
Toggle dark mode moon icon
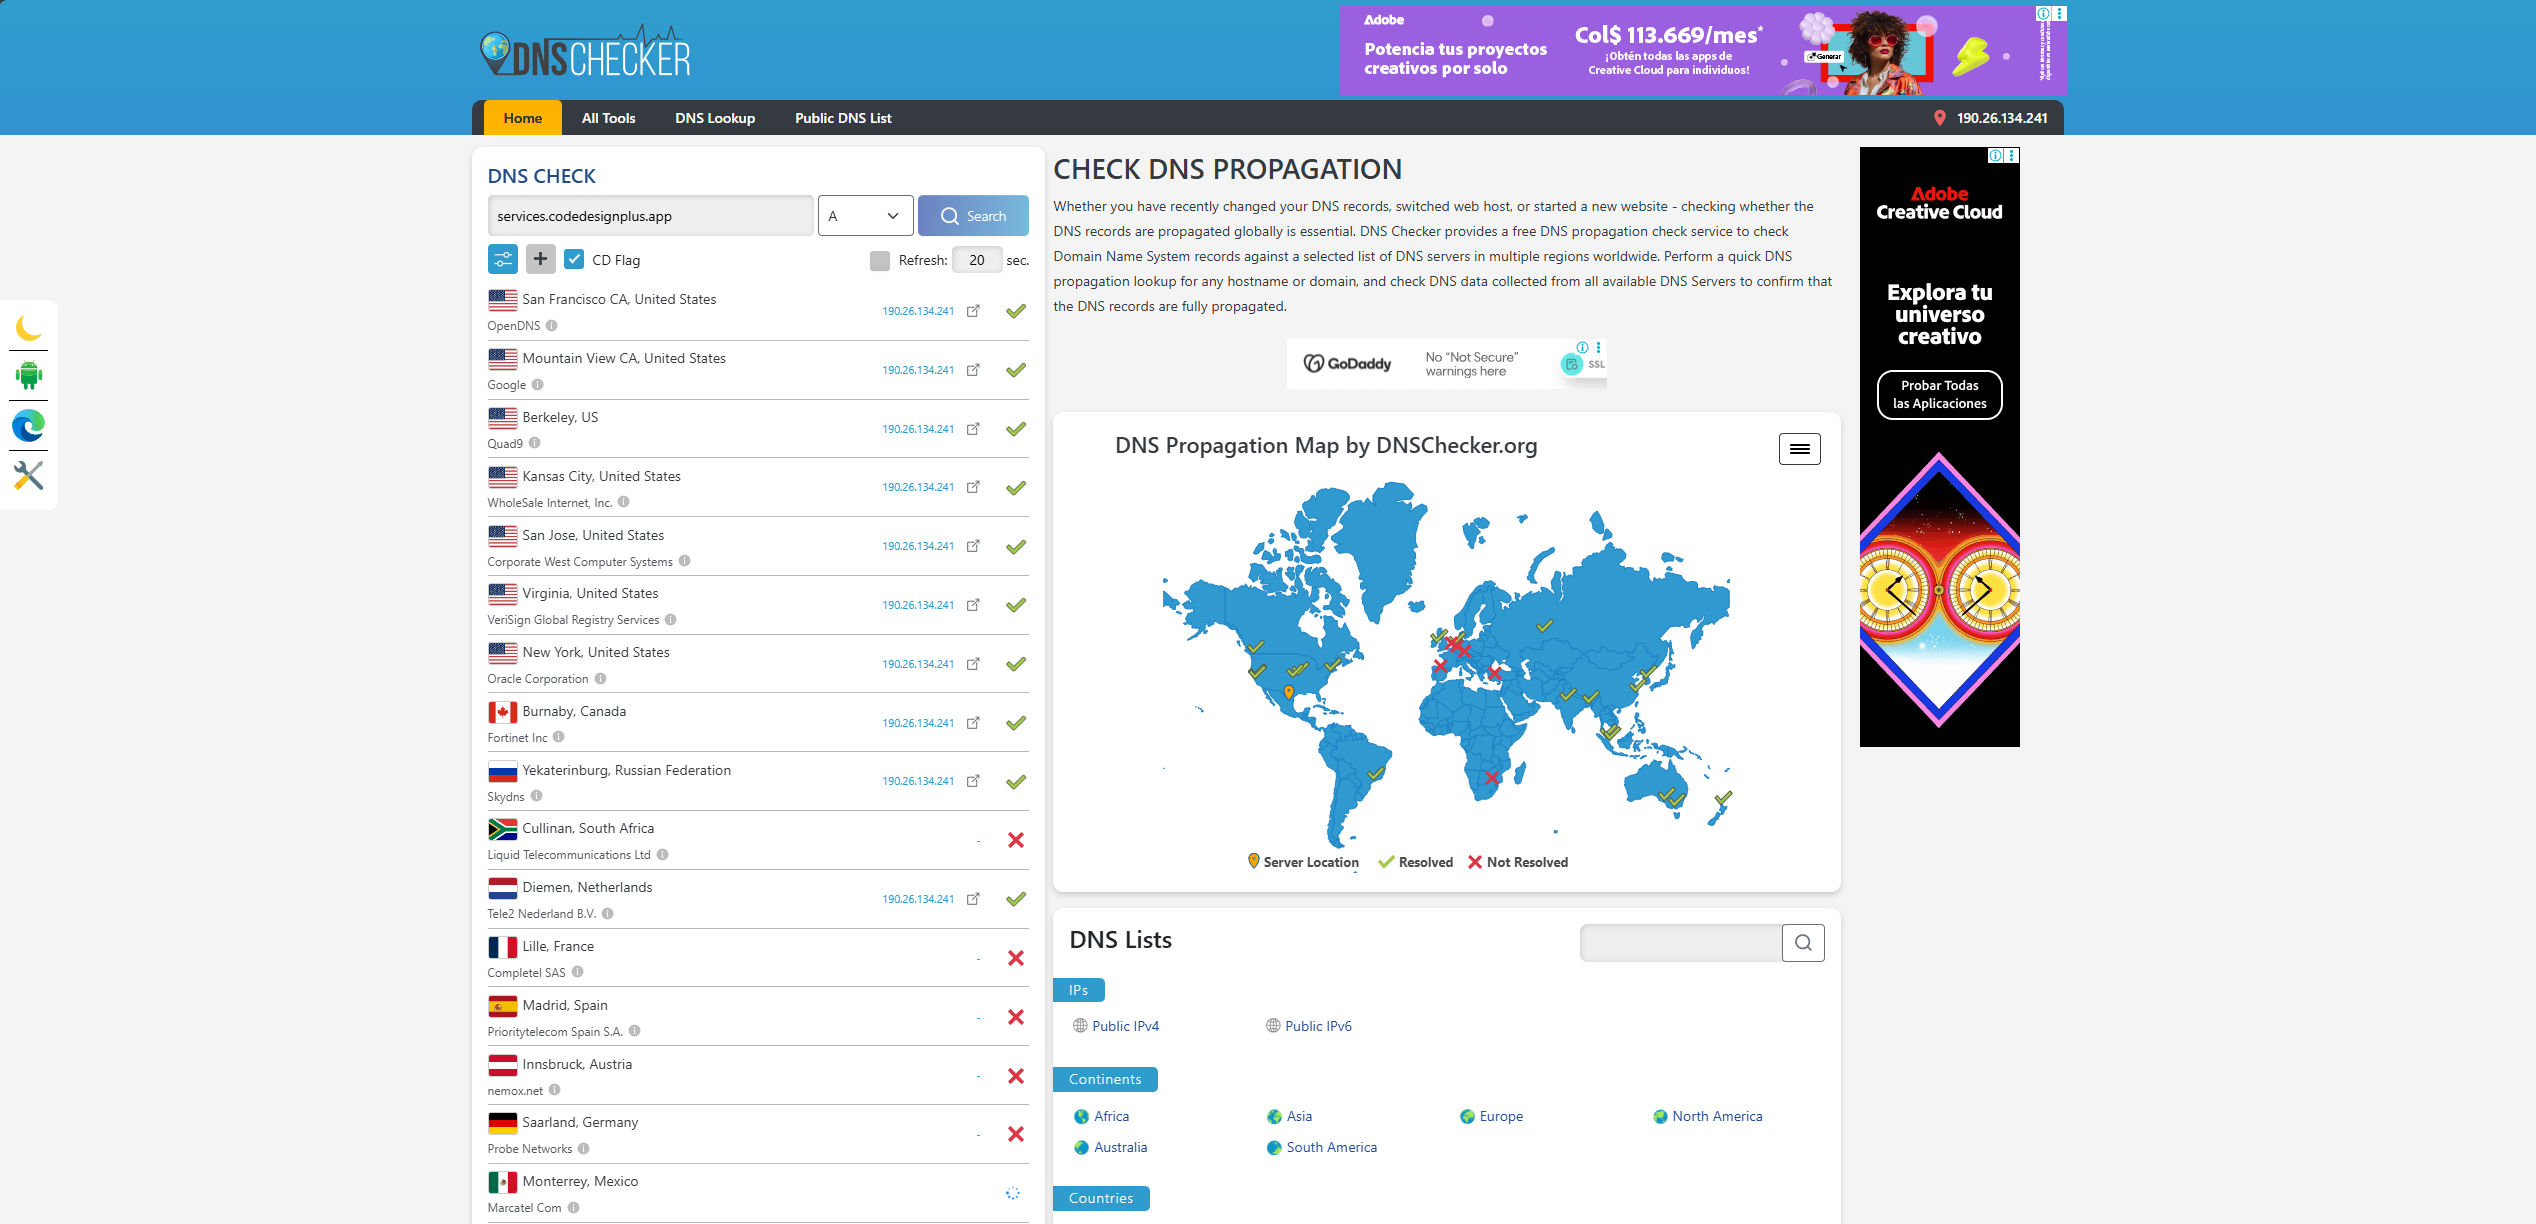click(x=29, y=327)
